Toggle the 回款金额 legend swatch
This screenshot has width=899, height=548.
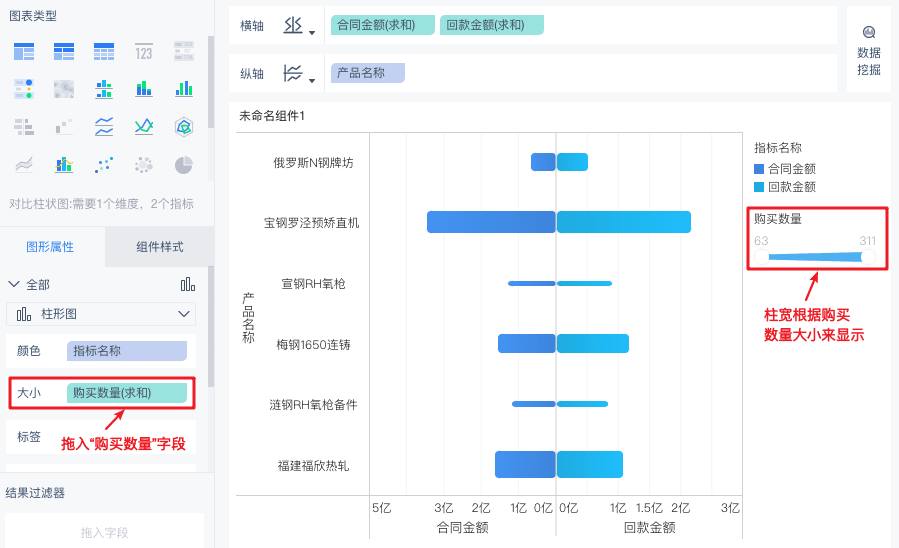coord(759,187)
